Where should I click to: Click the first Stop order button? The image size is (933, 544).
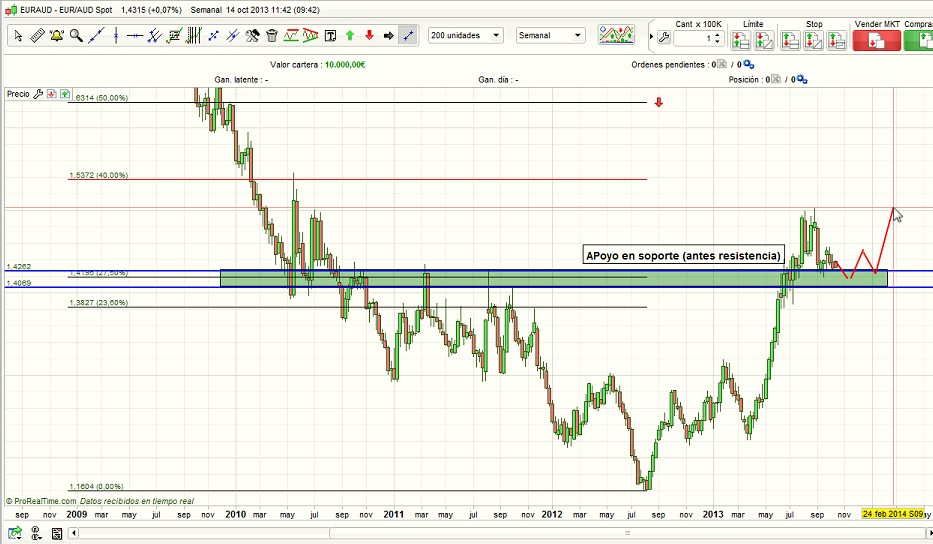(x=790, y=40)
